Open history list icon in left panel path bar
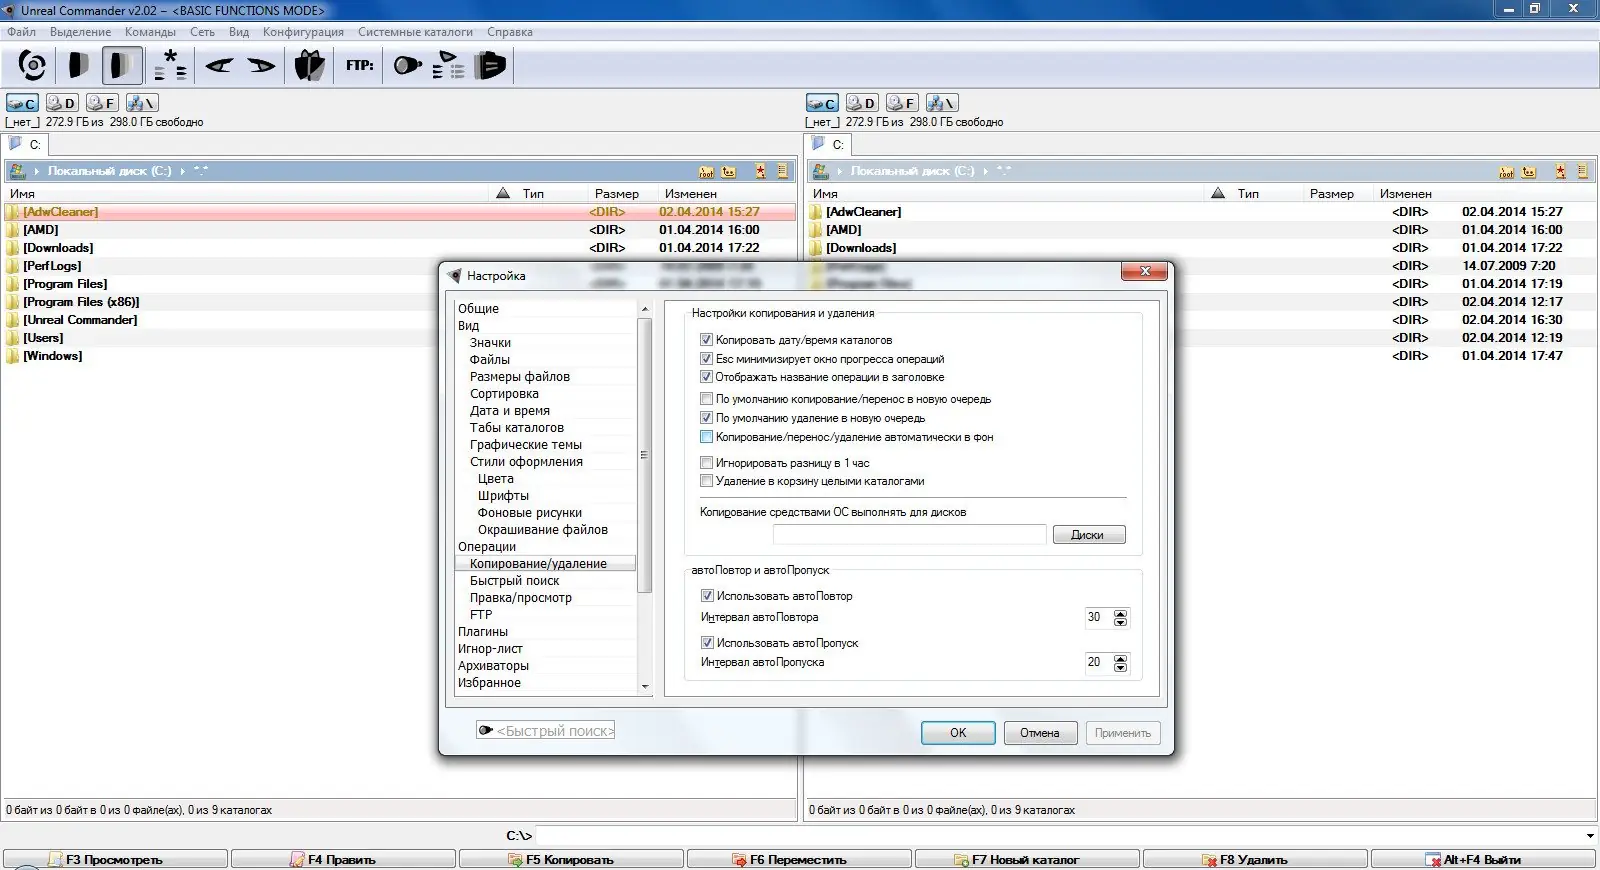1600x870 pixels. click(783, 172)
